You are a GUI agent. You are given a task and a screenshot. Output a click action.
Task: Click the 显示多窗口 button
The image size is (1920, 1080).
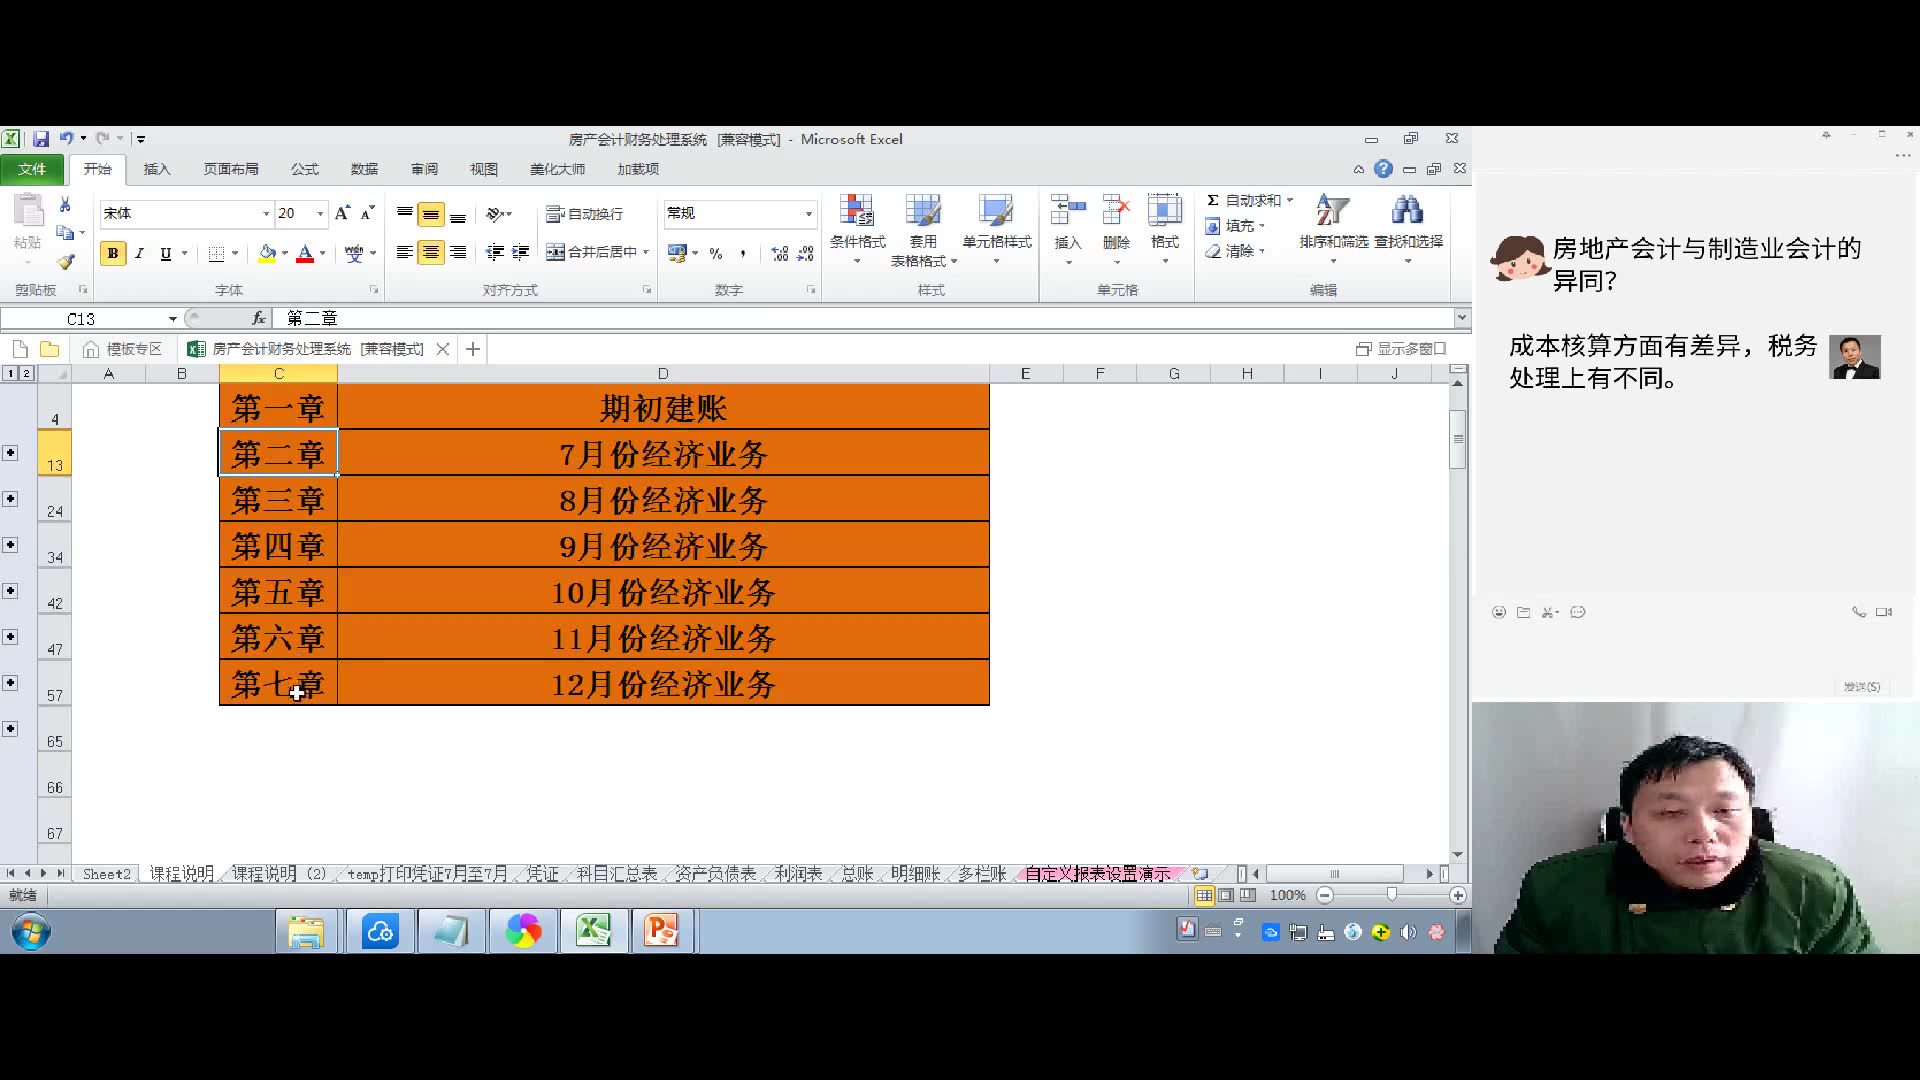pyautogui.click(x=1401, y=349)
